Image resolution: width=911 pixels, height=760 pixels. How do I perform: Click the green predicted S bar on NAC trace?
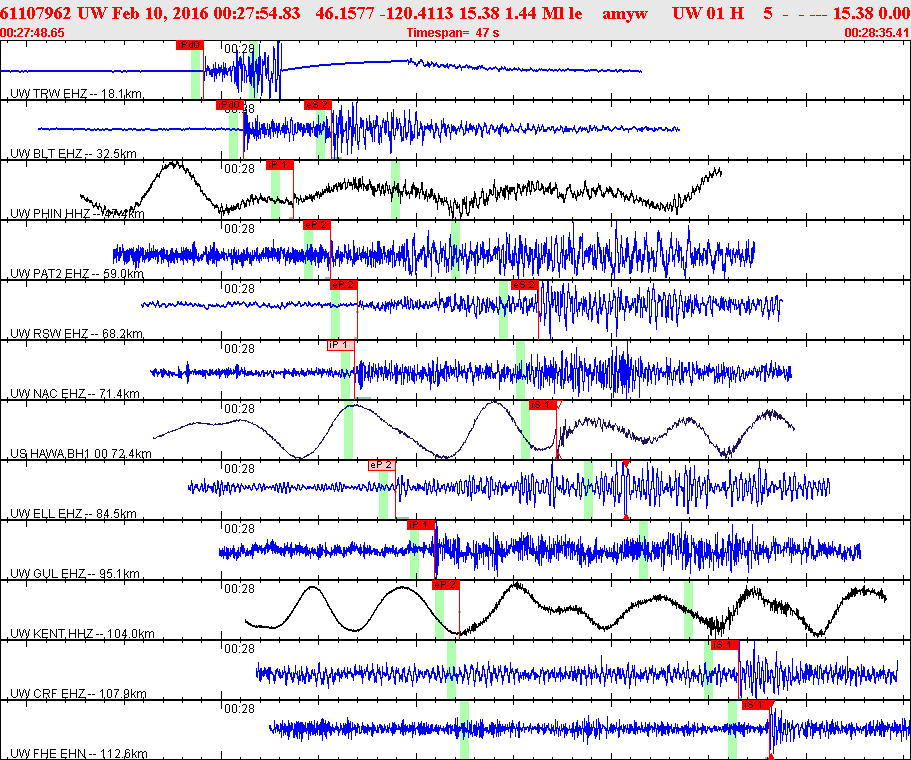521,370
